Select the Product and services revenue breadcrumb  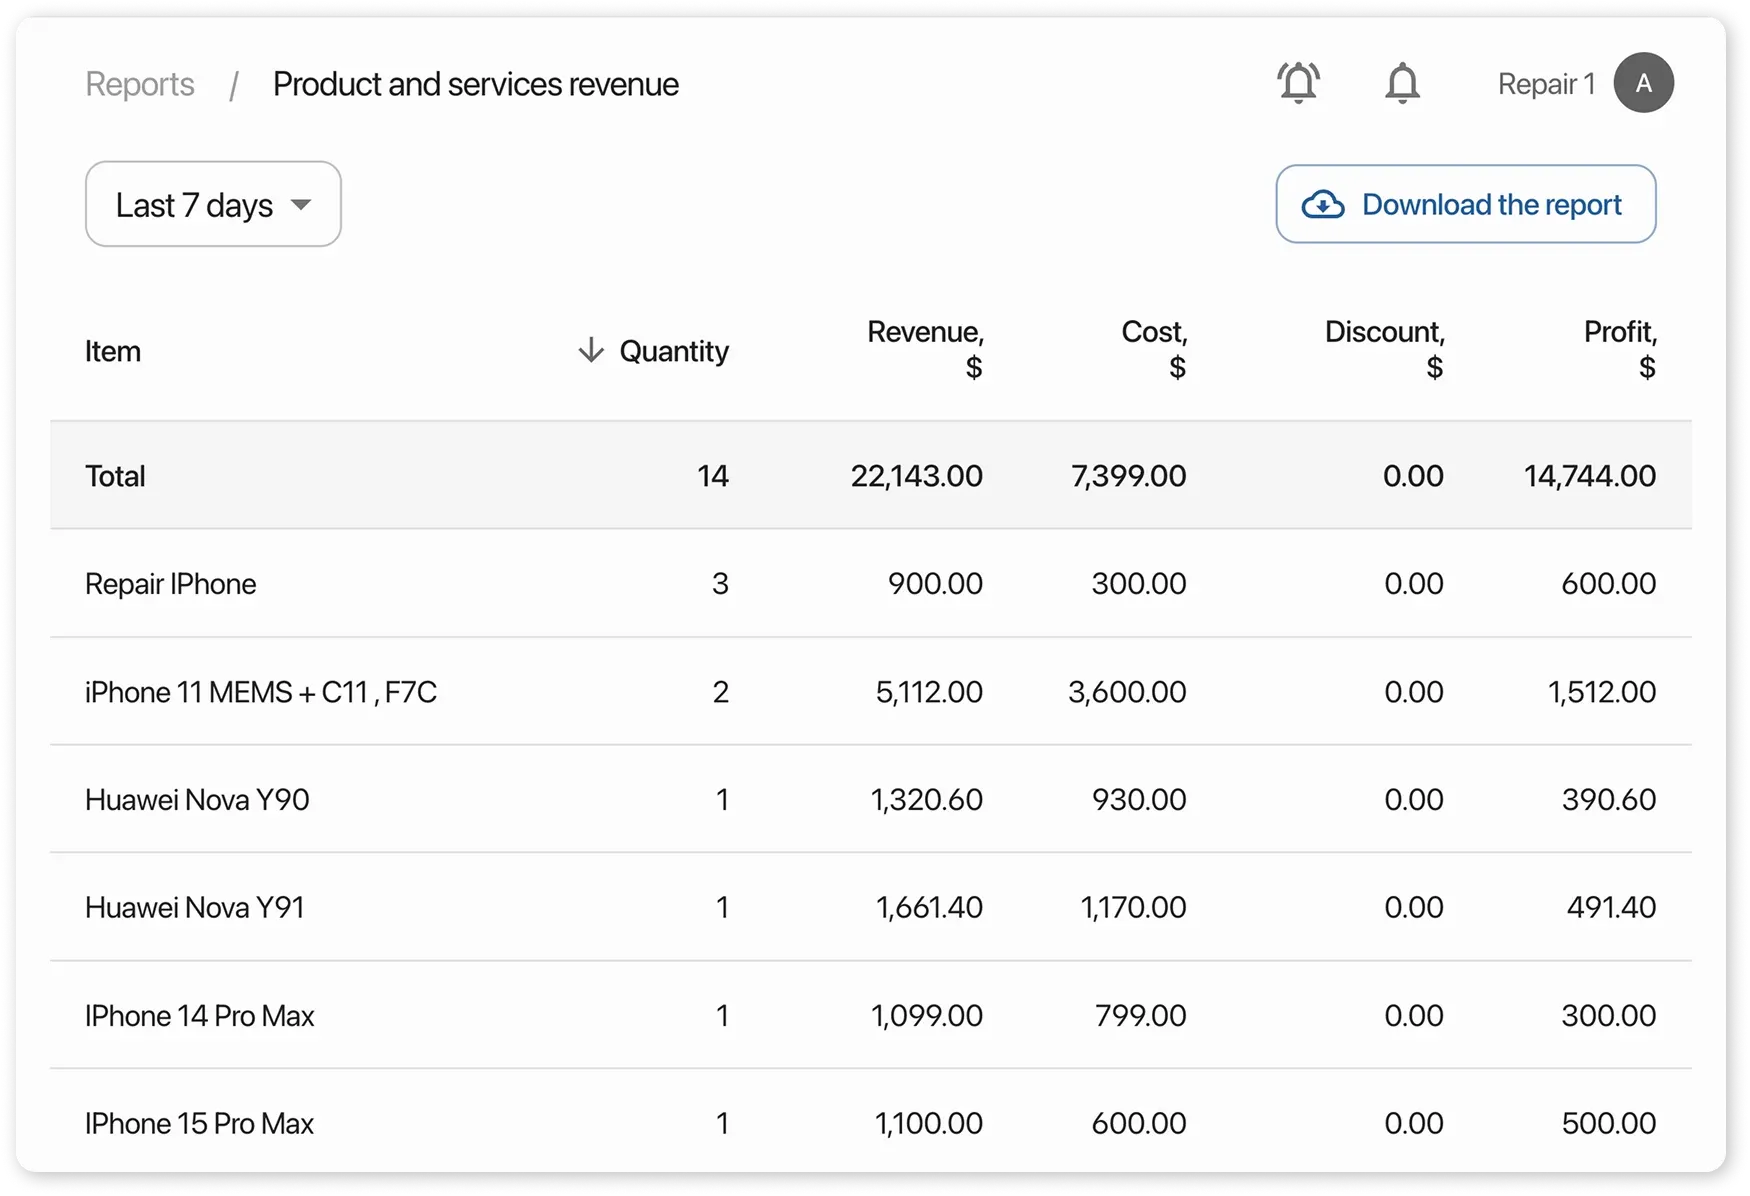(475, 84)
